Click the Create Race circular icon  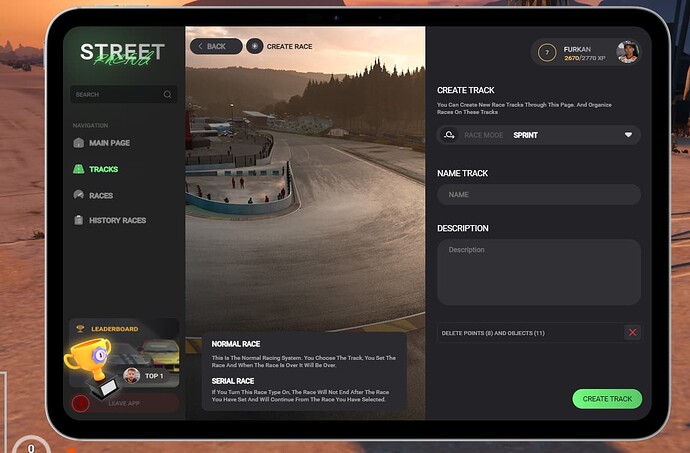pyautogui.click(x=254, y=46)
